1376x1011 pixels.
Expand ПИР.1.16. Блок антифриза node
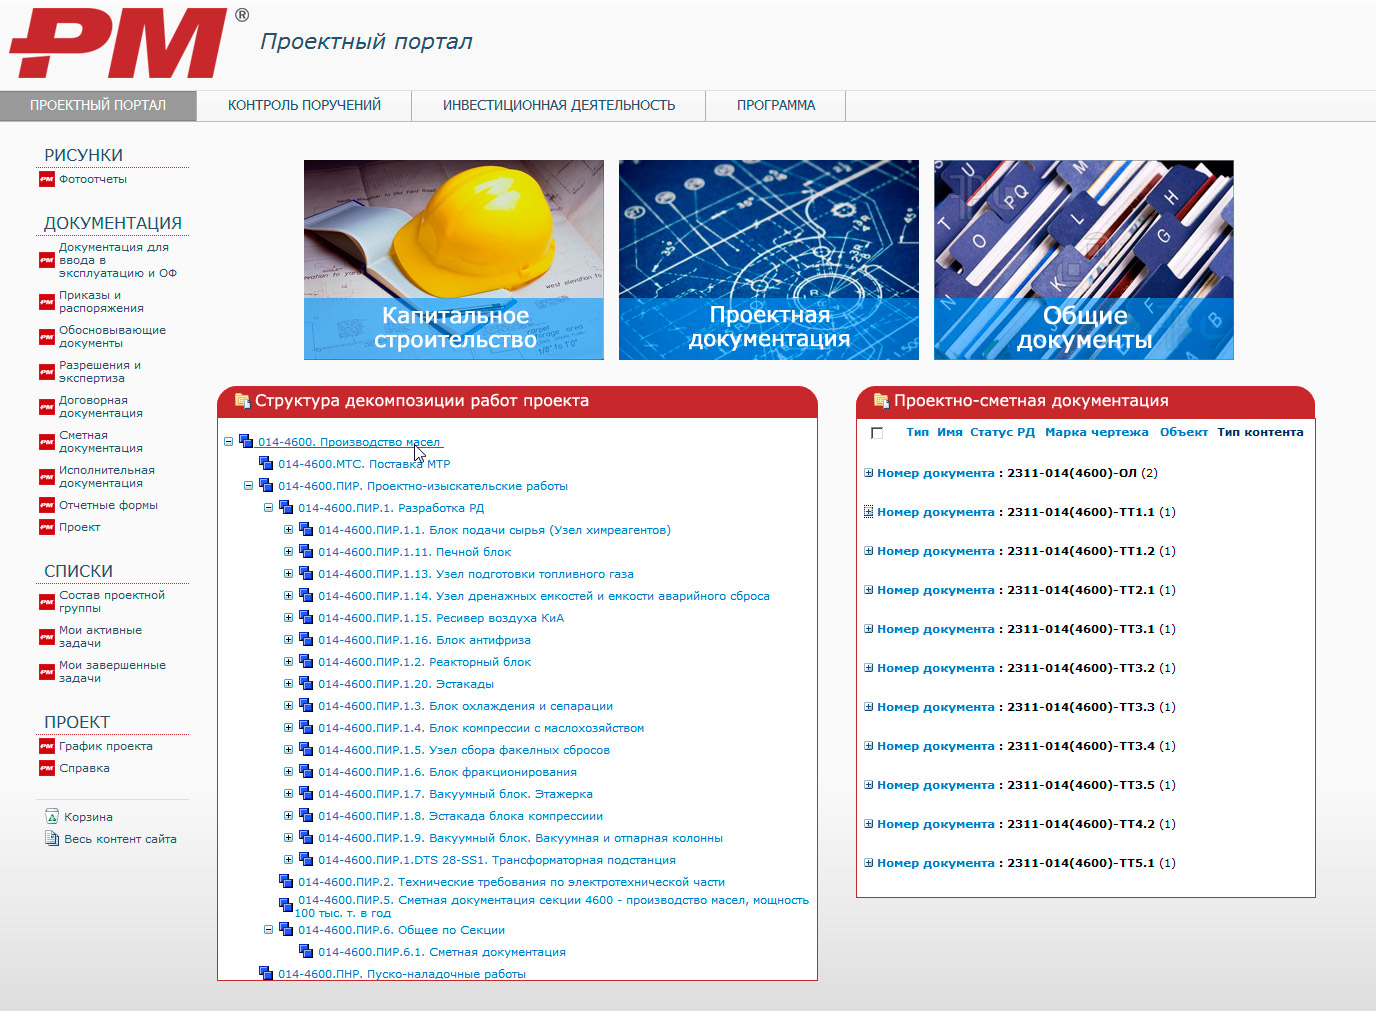[x=288, y=639]
